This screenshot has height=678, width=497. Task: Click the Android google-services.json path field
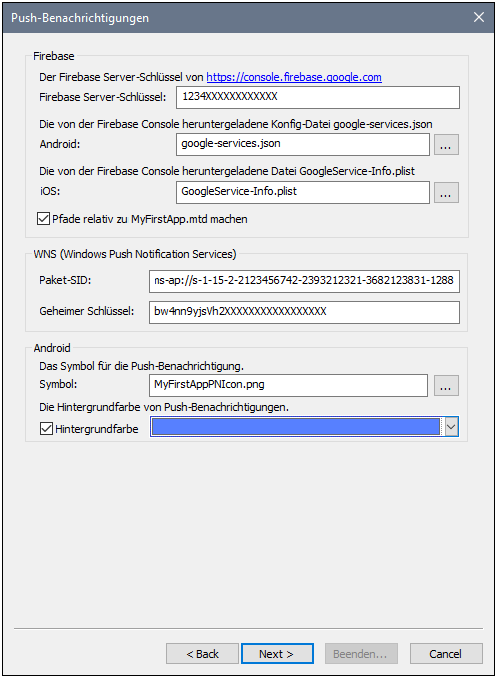[302, 144]
